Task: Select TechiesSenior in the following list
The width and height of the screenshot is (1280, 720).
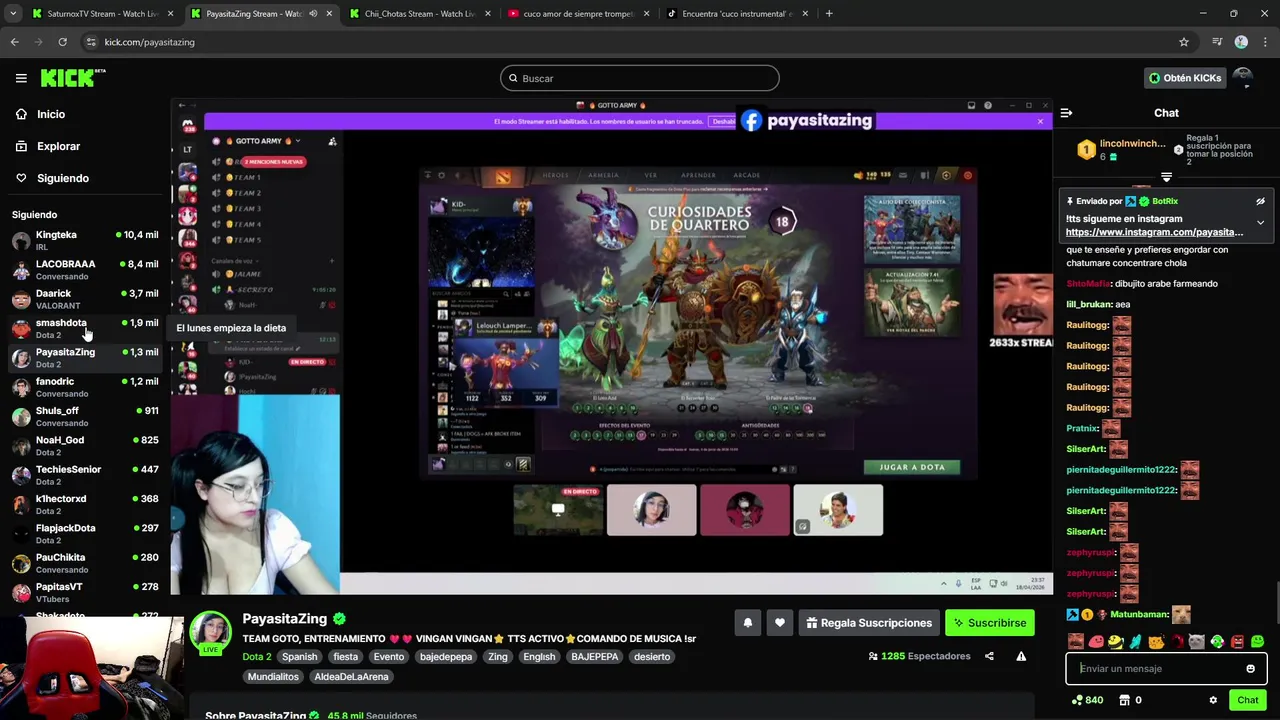Action: 85,475
